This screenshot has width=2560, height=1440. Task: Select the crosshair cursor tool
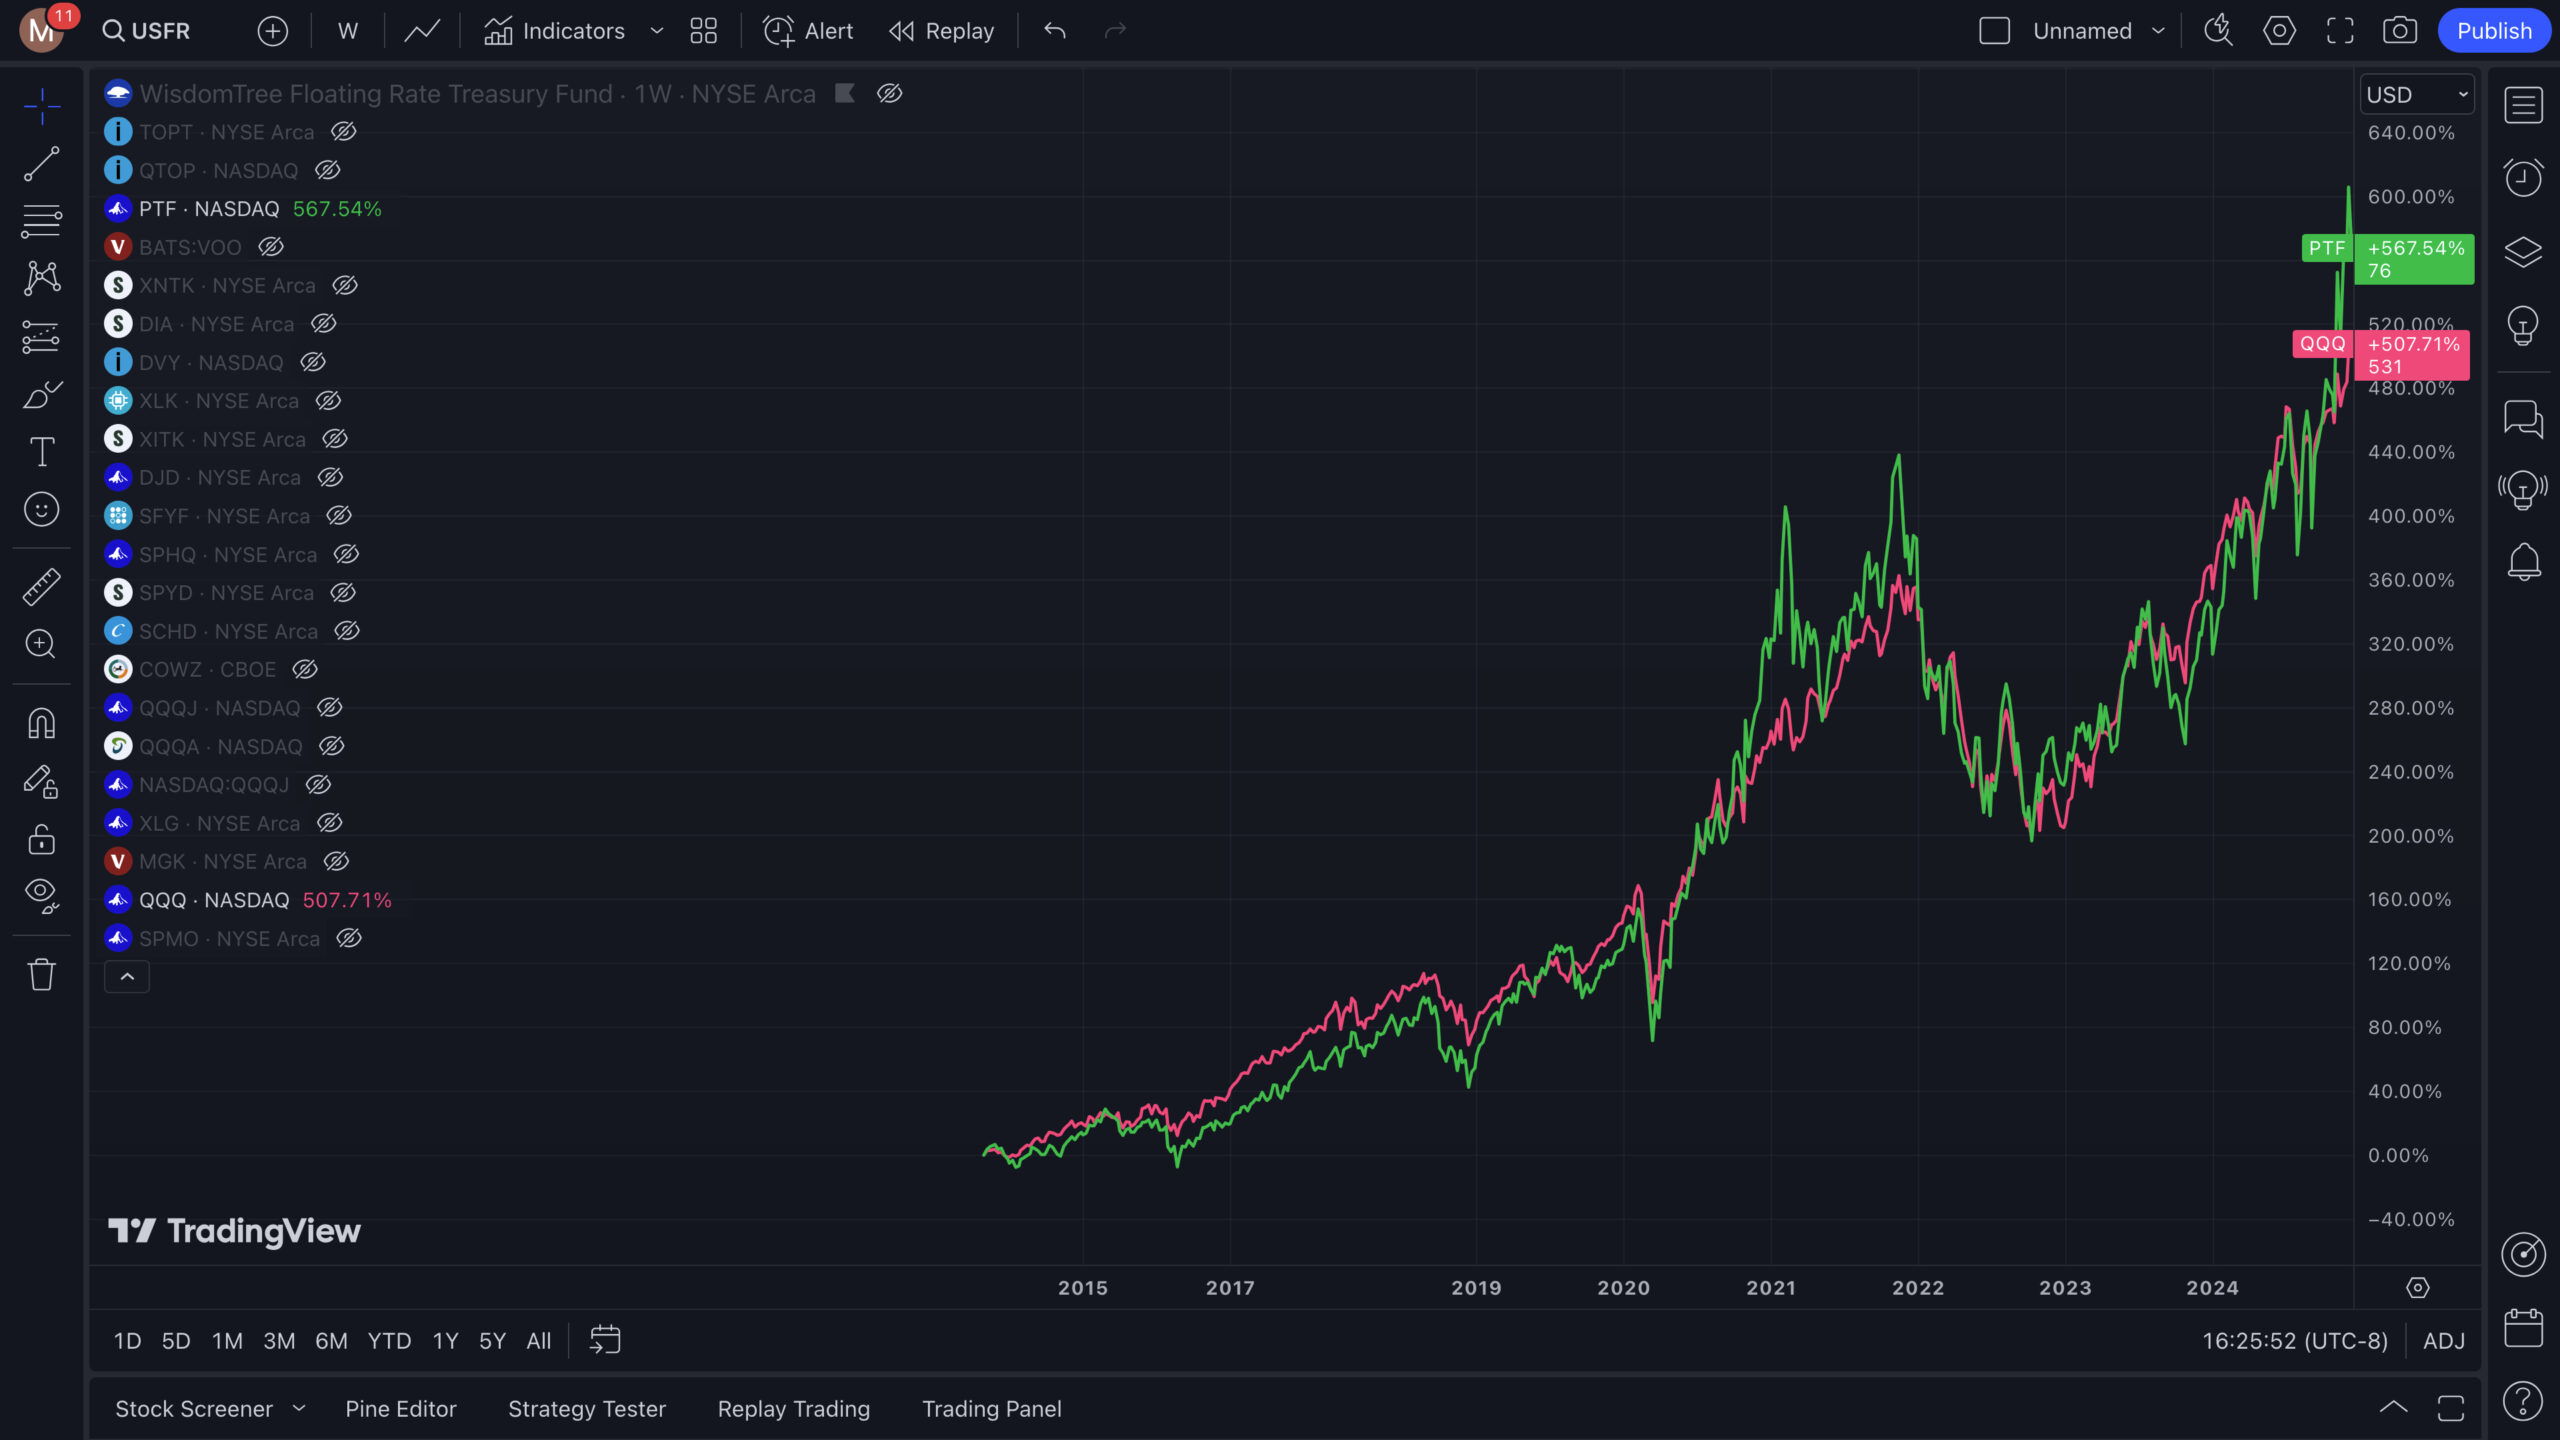coord(41,106)
